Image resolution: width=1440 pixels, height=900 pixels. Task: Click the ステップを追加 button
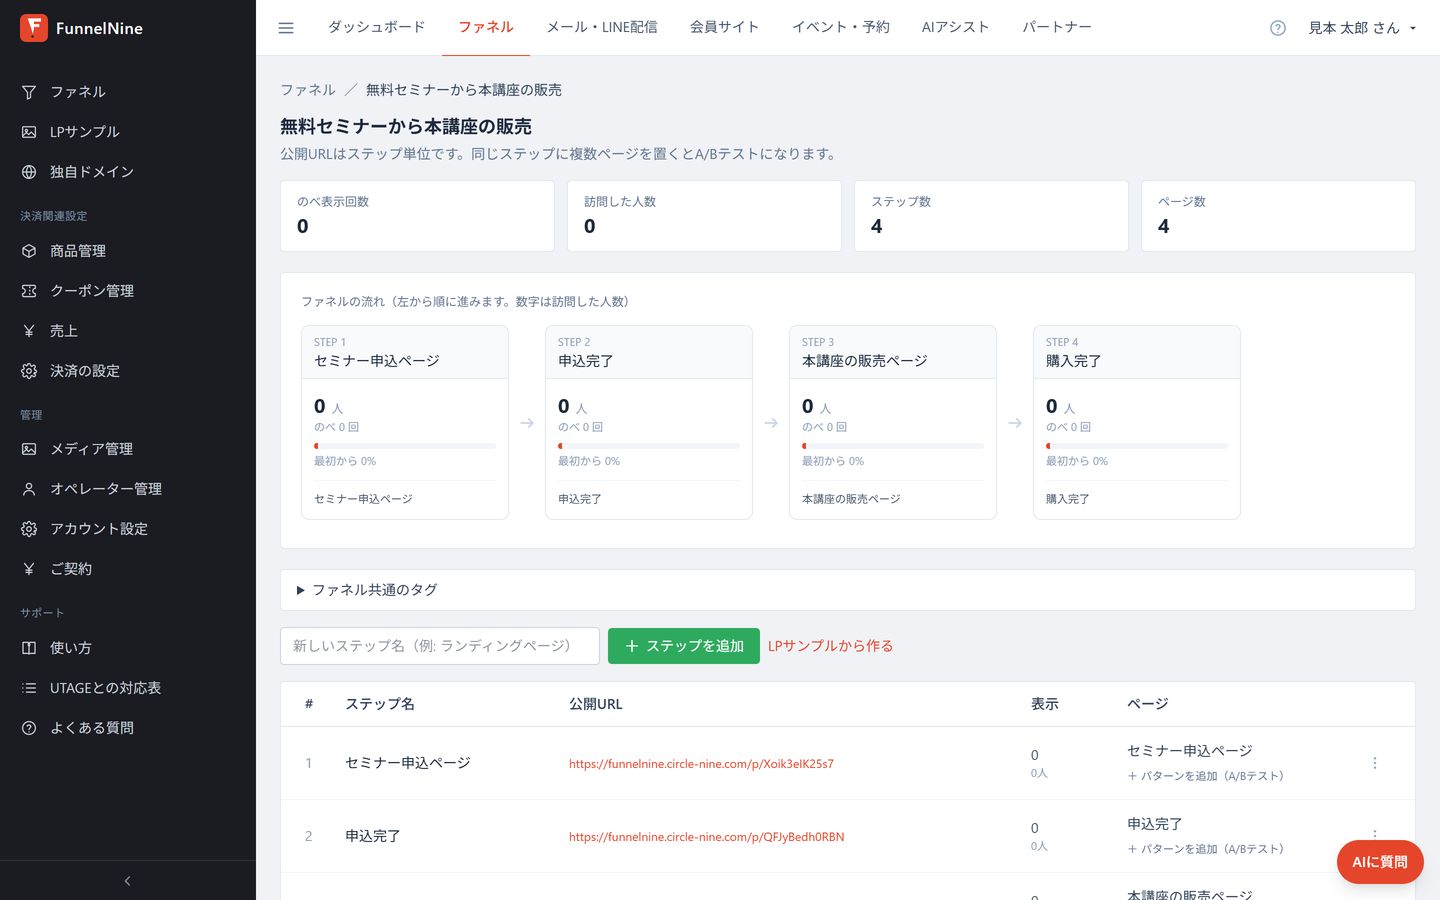coord(684,646)
